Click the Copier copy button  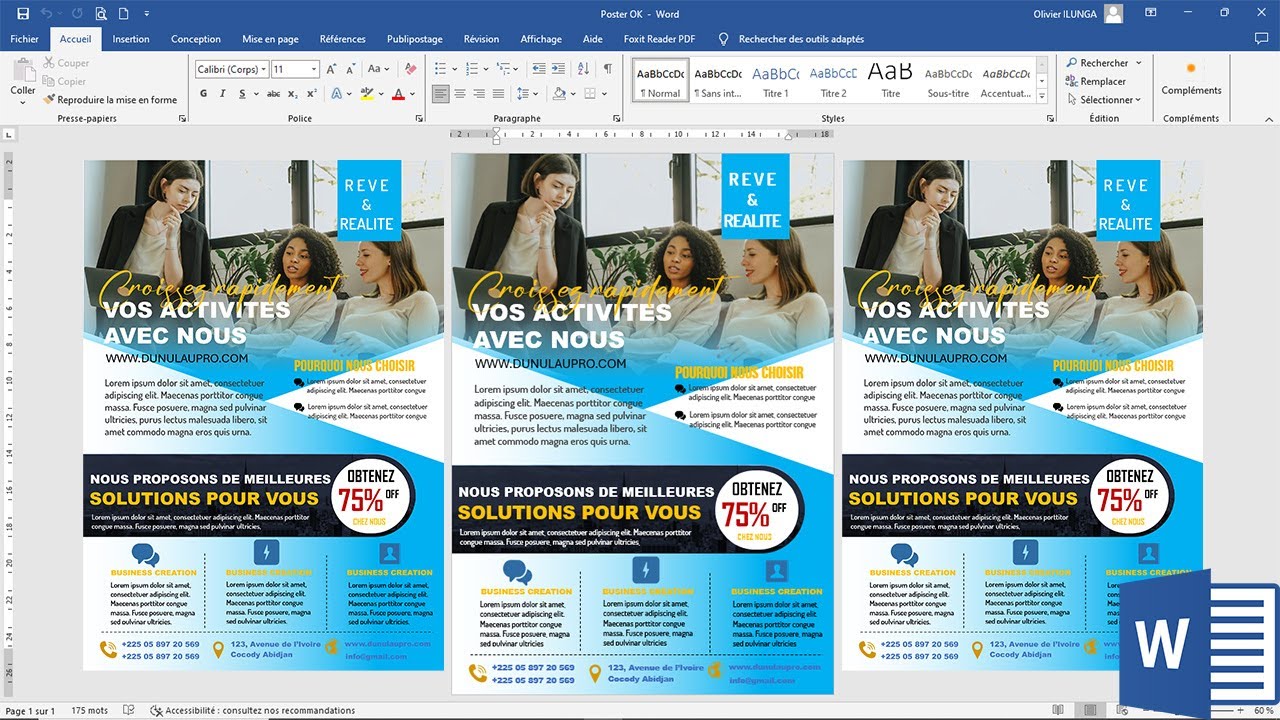coord(65,82)
